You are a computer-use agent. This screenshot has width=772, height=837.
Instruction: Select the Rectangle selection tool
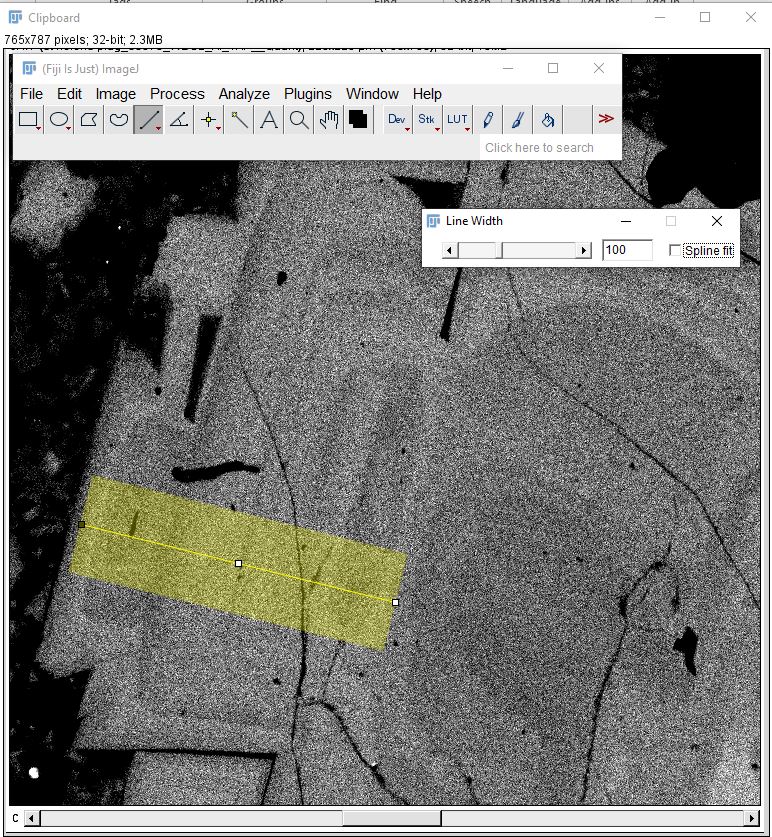coord(29,120)
